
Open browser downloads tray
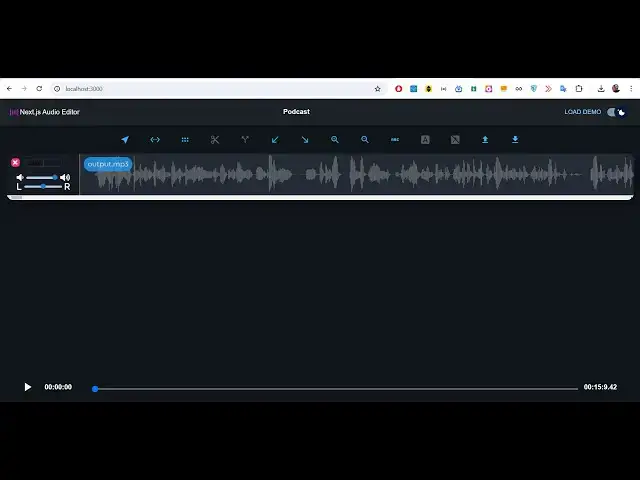point(601,89)
